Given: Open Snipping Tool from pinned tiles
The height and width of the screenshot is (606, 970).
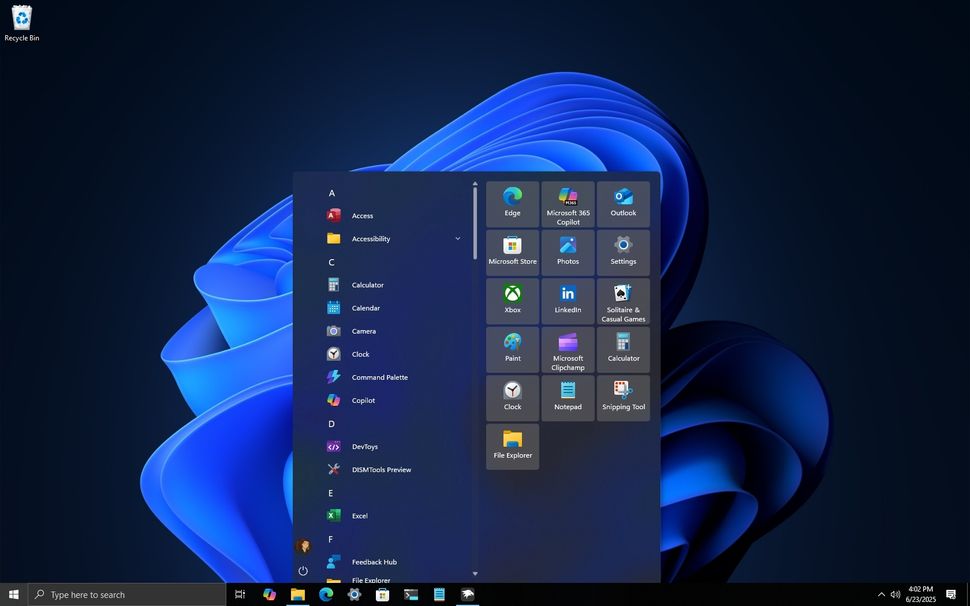Looking at the screenshot, I should (x=622, y=397).
